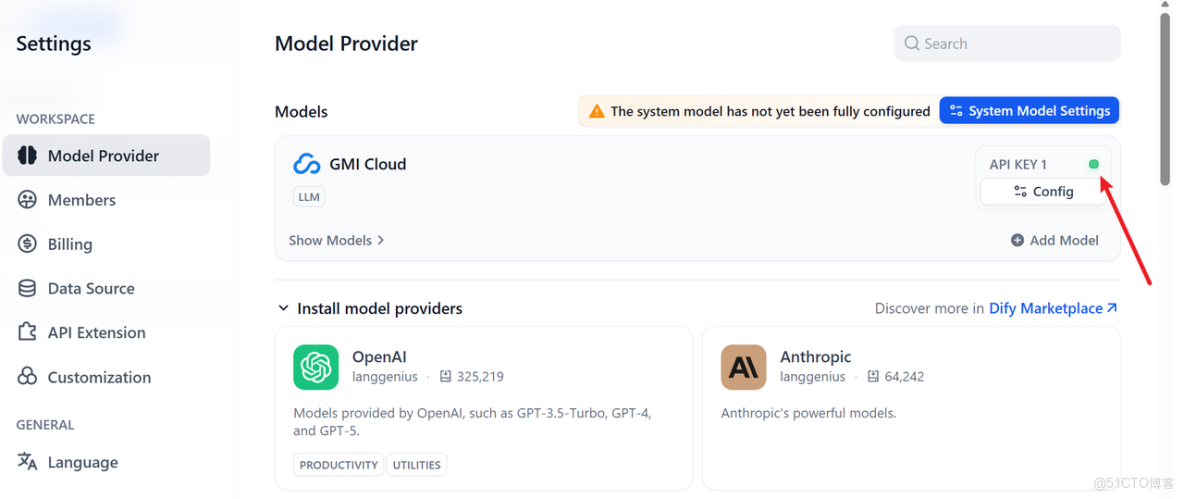Click the LLM tag under GMI Cloud

point(309,197)
